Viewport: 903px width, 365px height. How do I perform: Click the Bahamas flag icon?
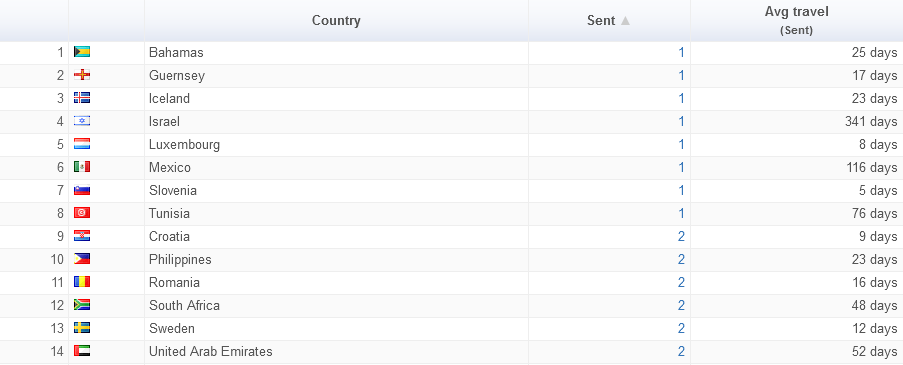click(82, 52)
